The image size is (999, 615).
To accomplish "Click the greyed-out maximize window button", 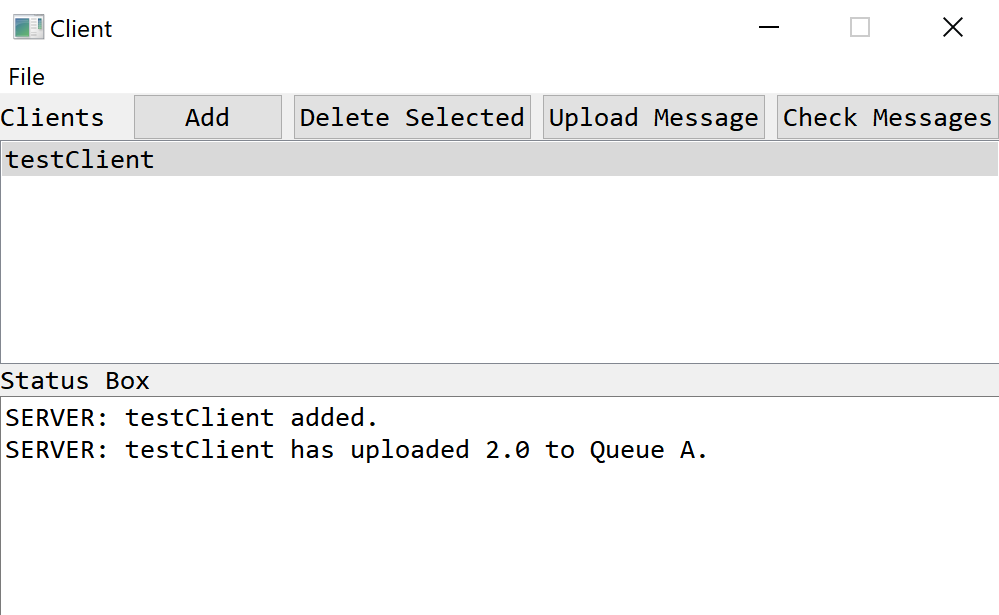I will [860, 28].
